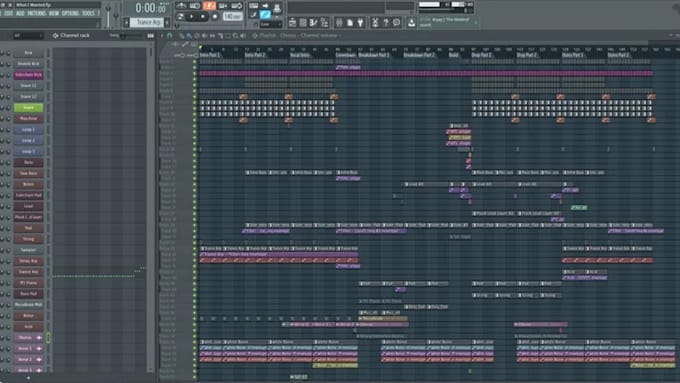Open the PATTERNS menu
Viewport: 680px width, 383px height.
click(37, 13)
